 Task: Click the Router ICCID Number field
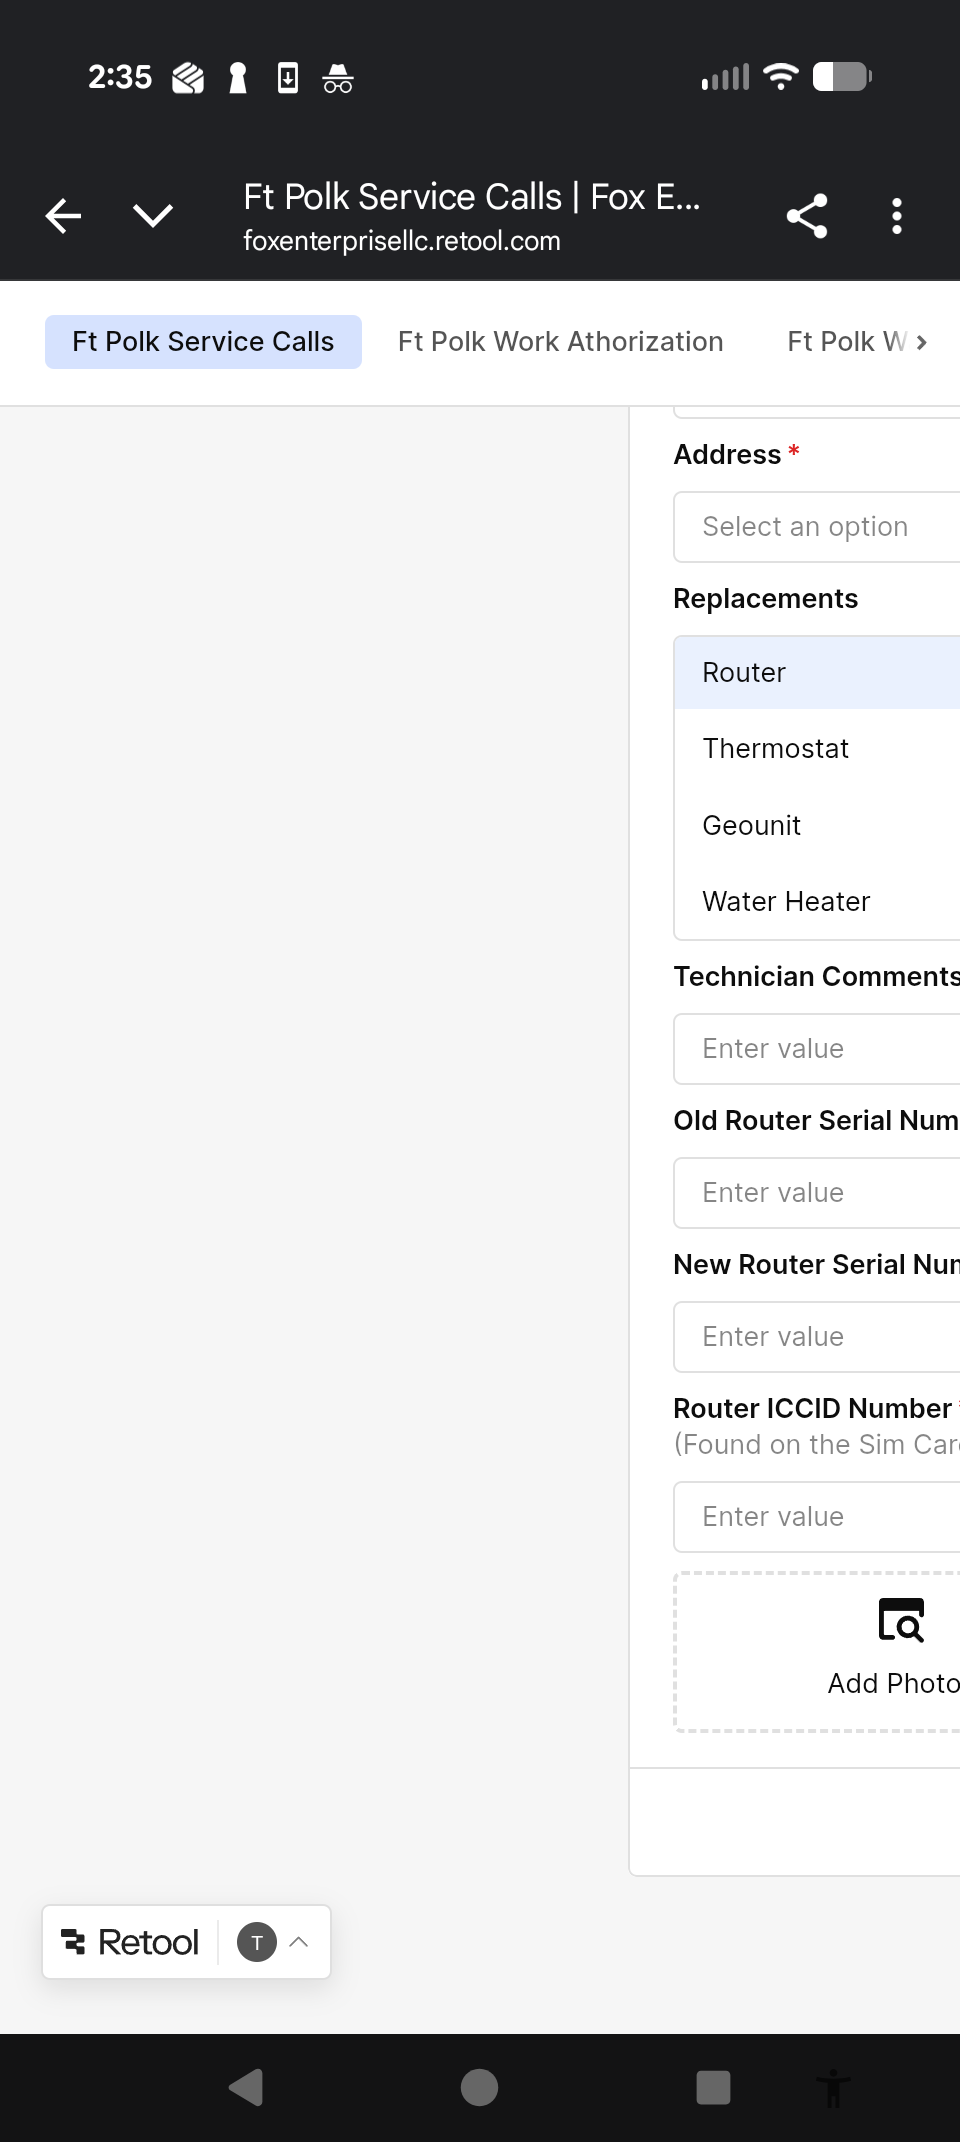[816, 1517]
